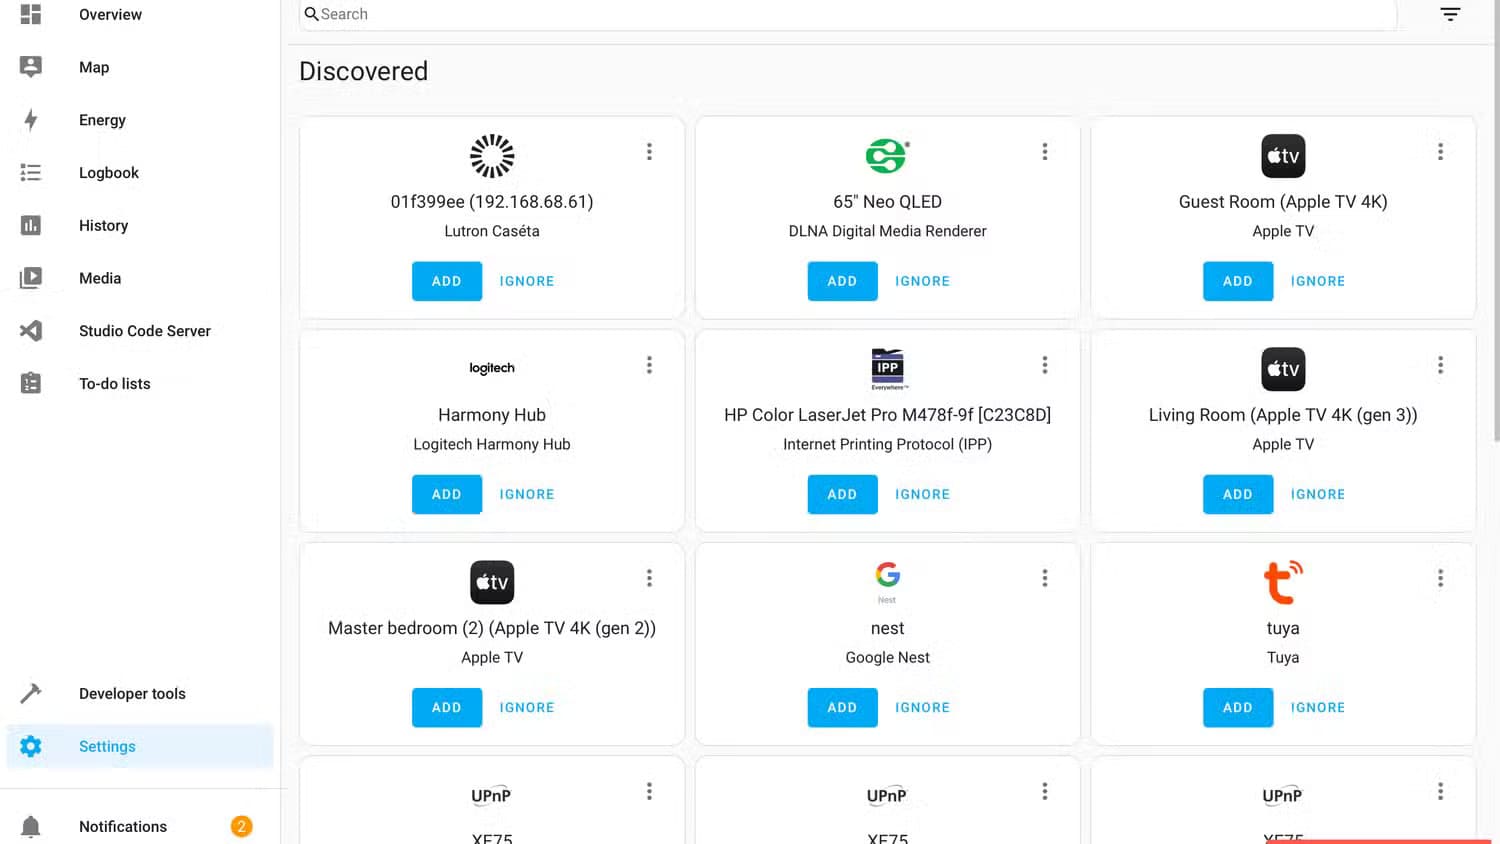Add the Google Nest integration
This screenshot has width=1500, height=844.
[x=842, y=707]
